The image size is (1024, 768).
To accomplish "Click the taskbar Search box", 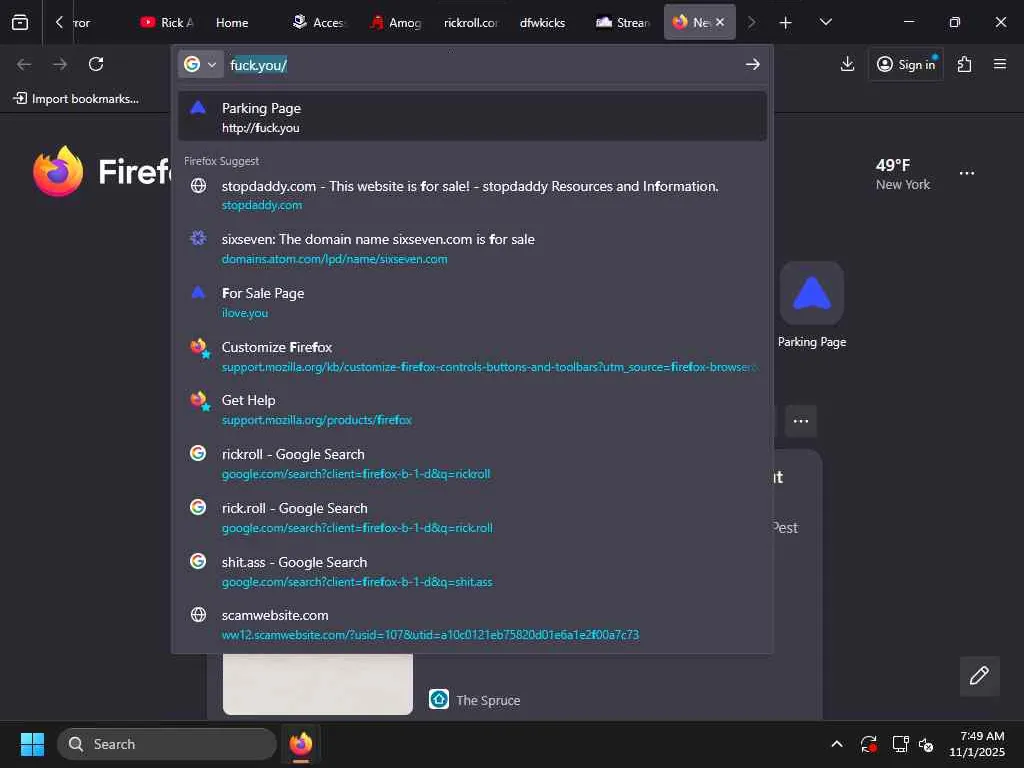I will tap(167, 744).
